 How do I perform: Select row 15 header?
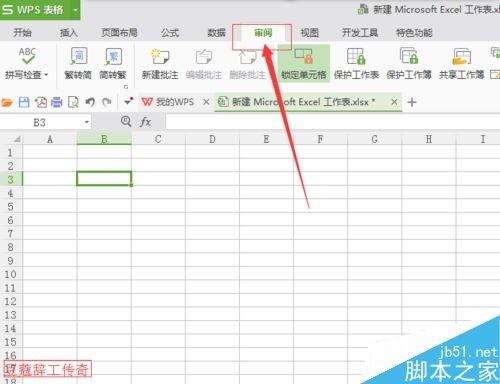[x=11, y=342]
